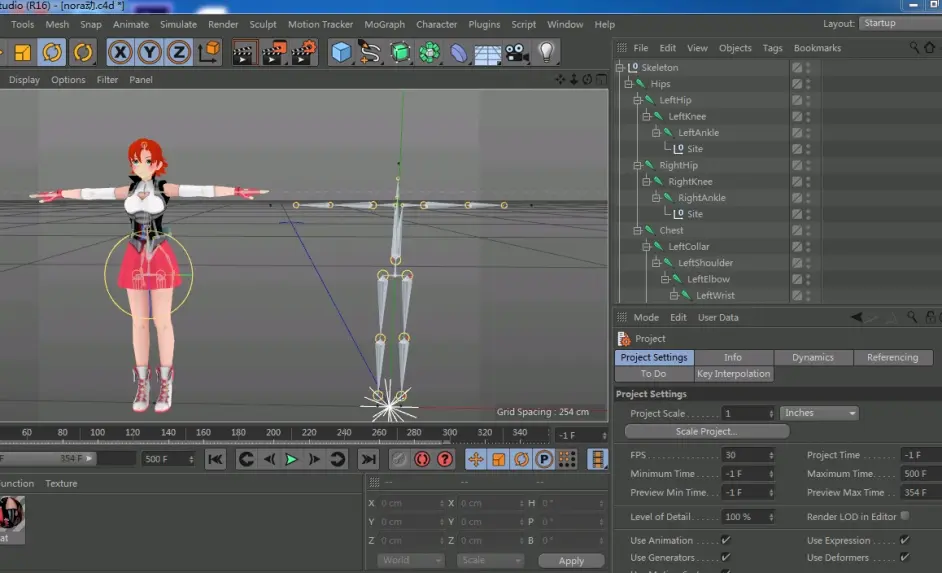
Task: Open the Inches unit dropdown
Action: [x=820, y=413]
